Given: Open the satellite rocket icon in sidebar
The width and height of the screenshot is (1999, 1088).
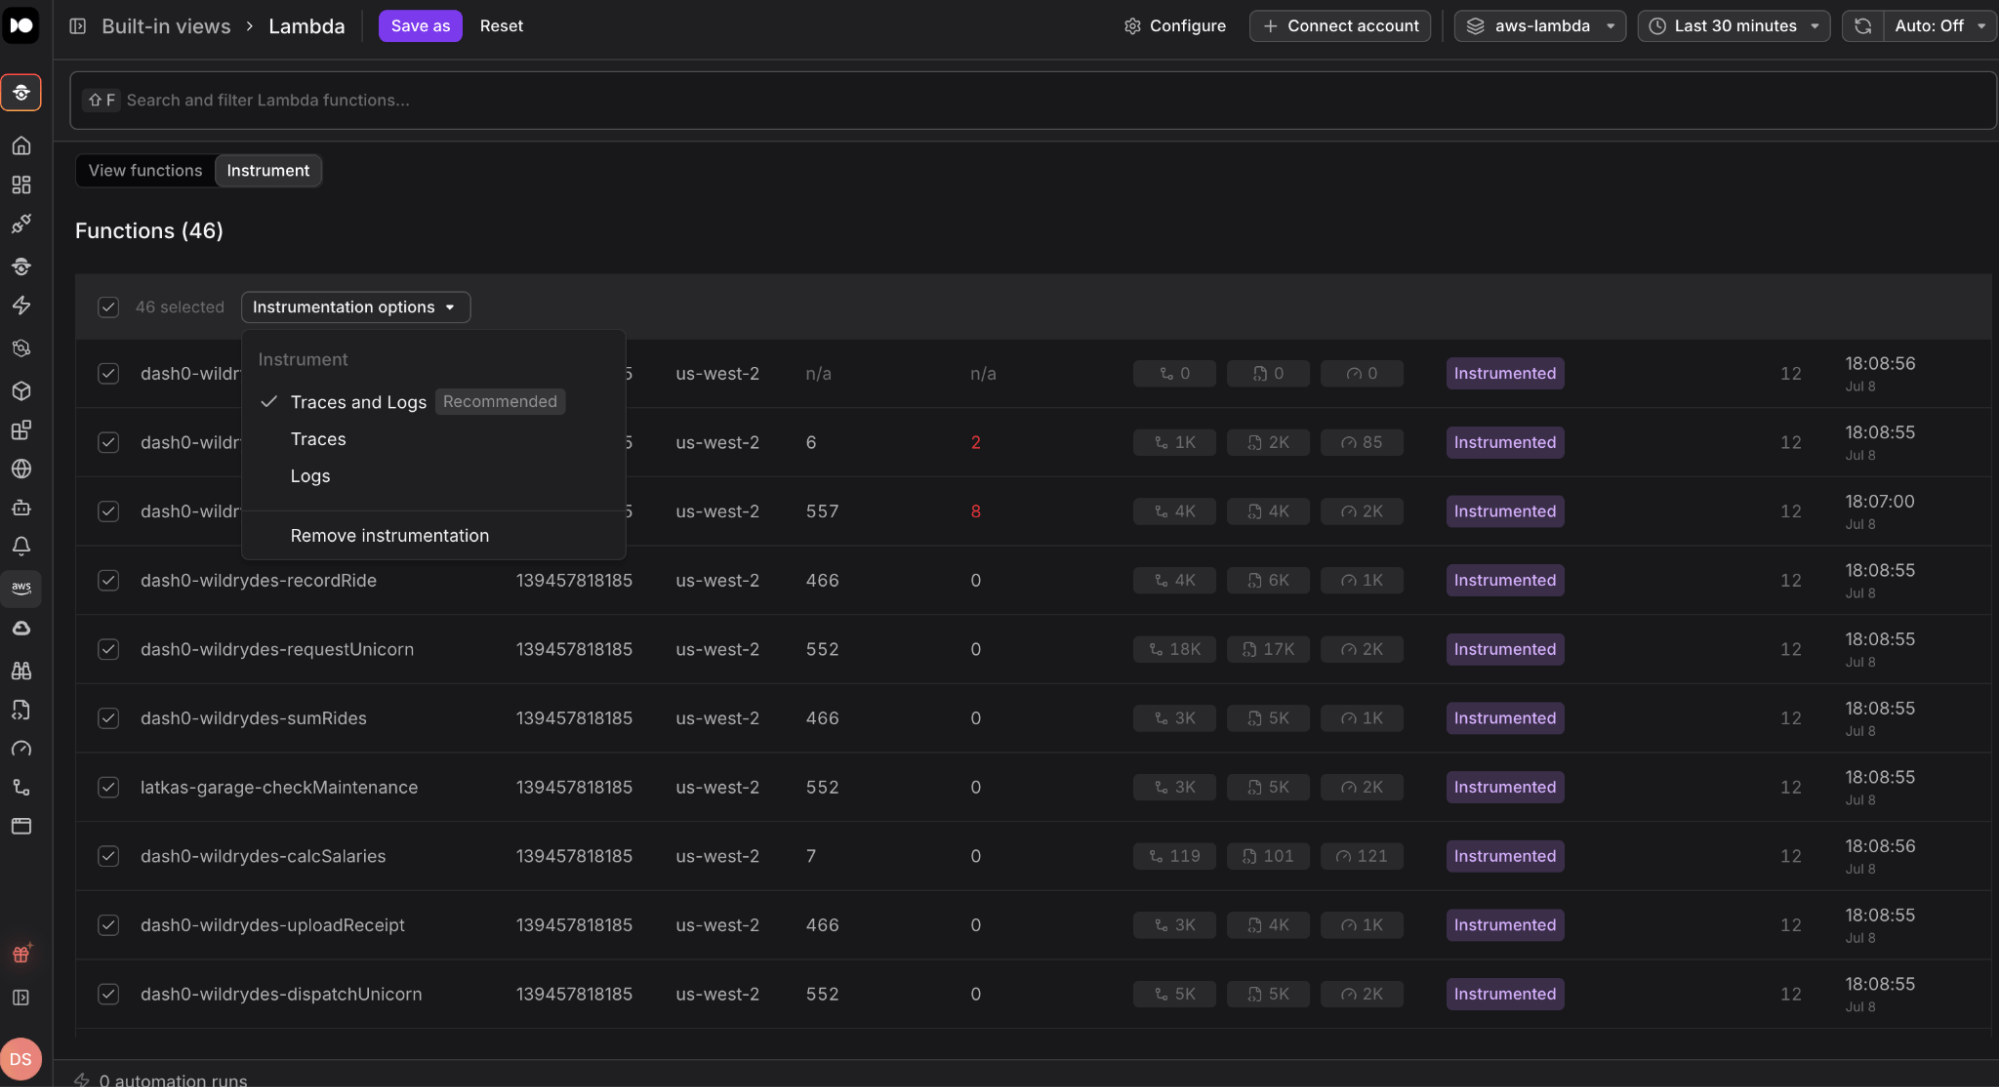Looking at the screenshot, I should [21, 224].
